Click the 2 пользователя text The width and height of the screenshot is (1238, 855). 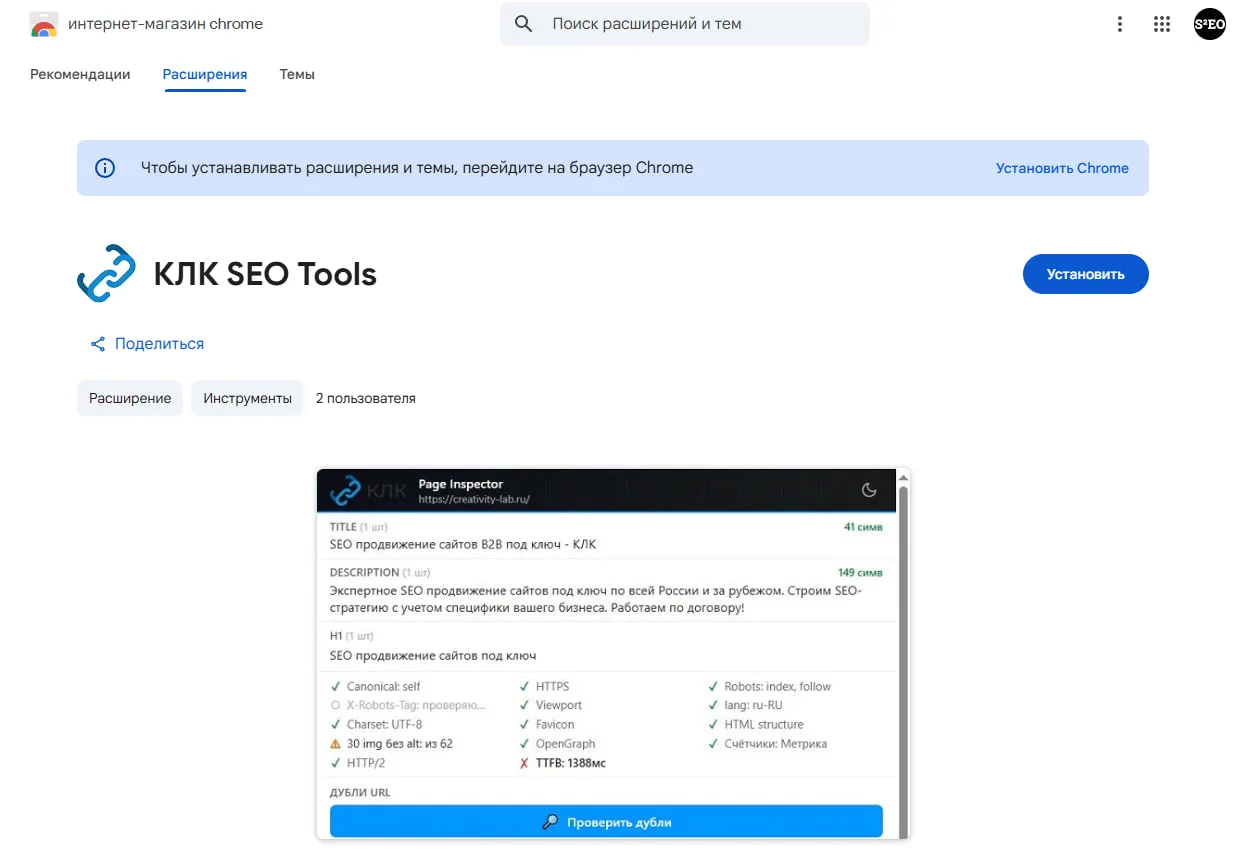click(x=365, y=398)
